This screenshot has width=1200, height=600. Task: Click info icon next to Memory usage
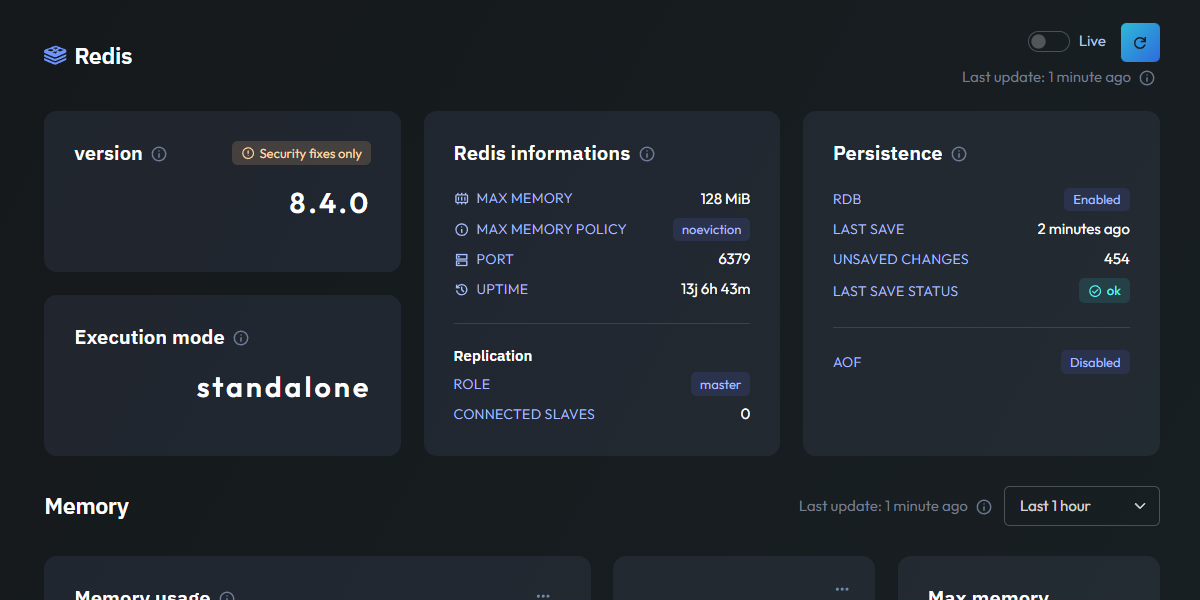point(227,596)
